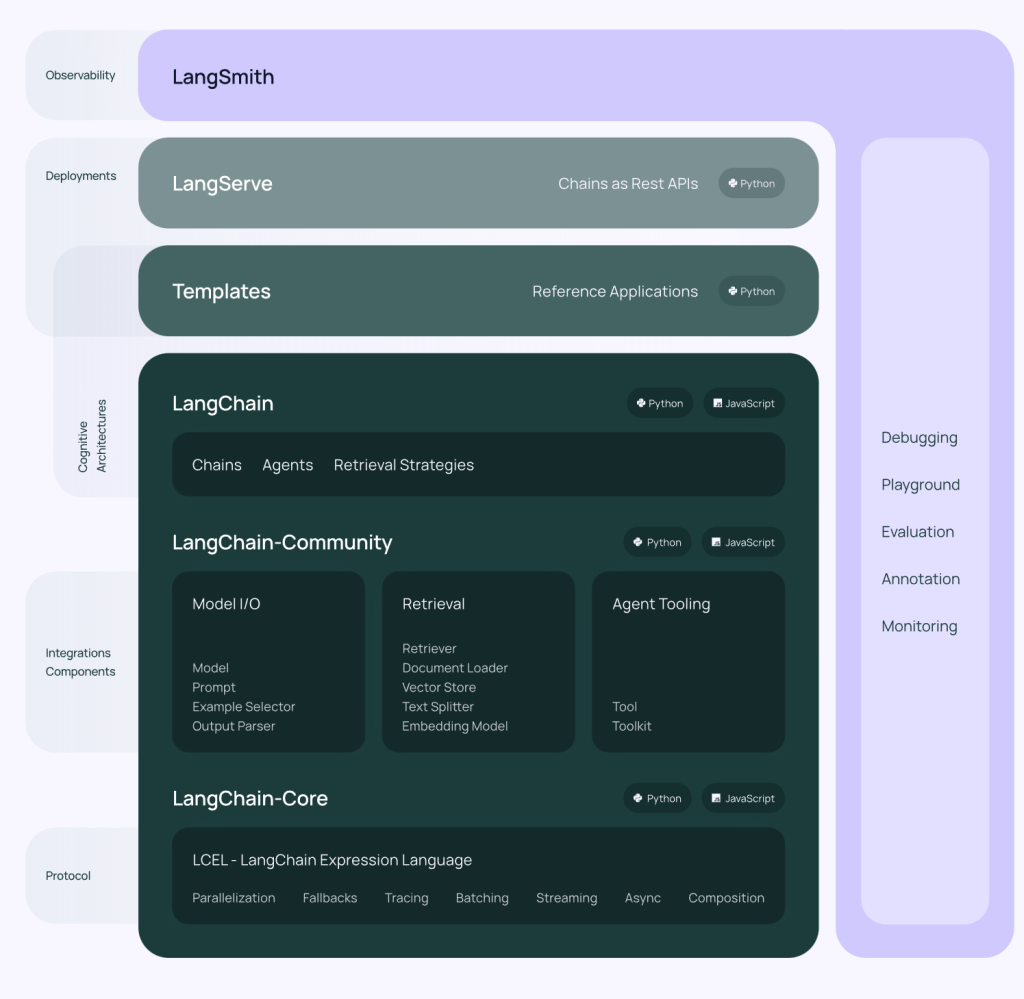Click the Cognitive Architectures vertical label
1024x999 pixels.
(x=92, y=436)
